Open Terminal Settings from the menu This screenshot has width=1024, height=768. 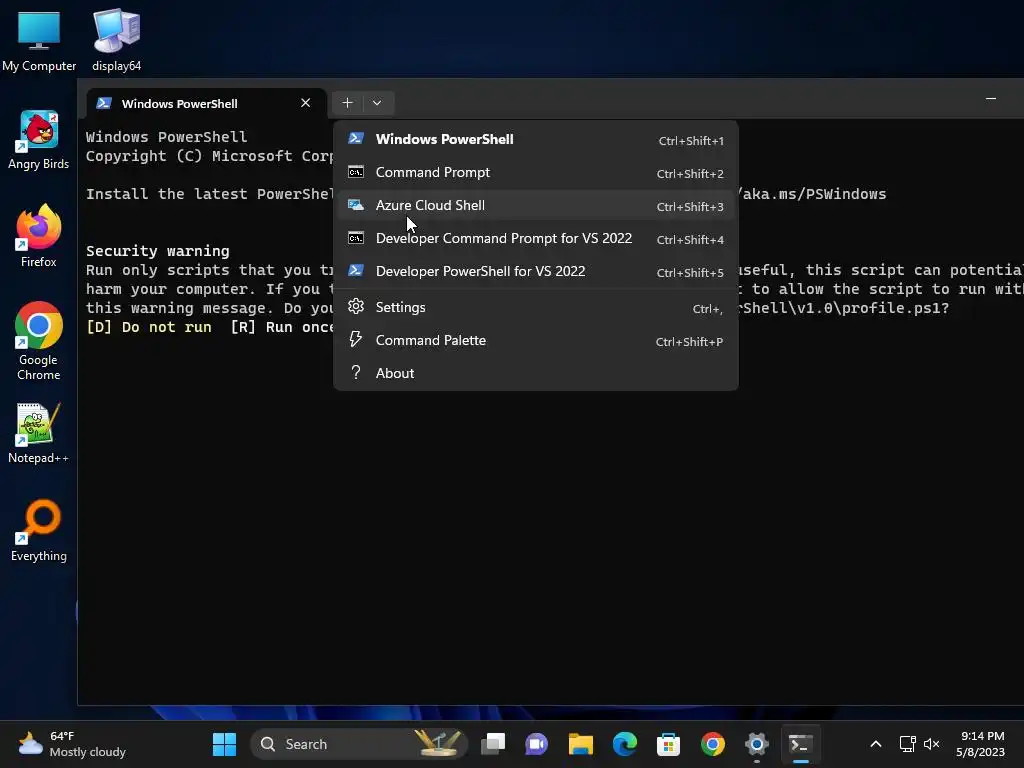coord(536,307)
